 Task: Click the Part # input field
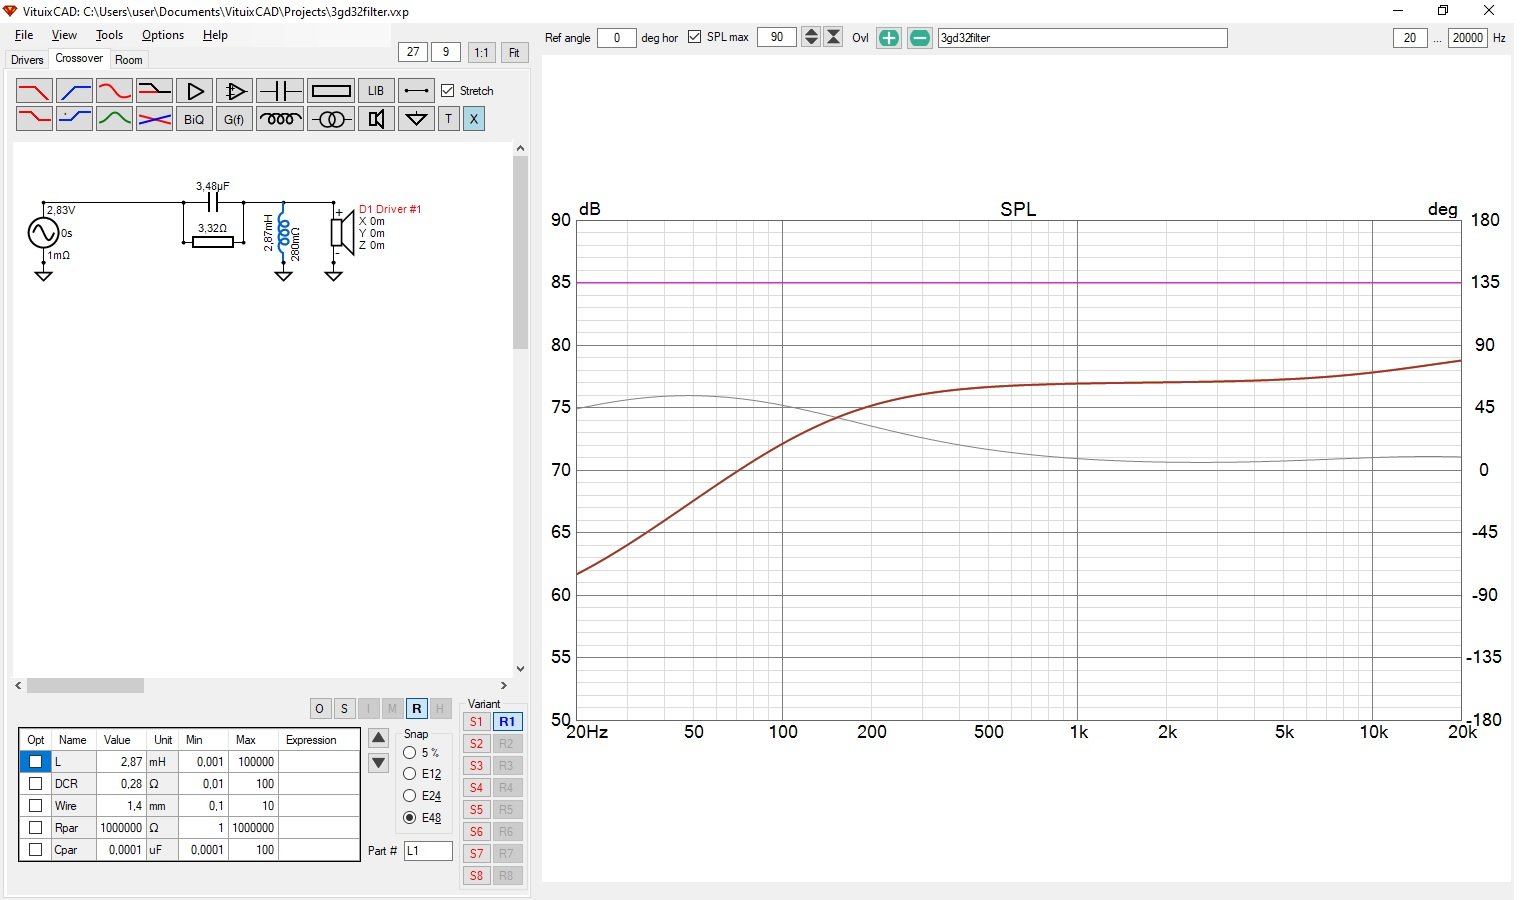pos(428,851)
